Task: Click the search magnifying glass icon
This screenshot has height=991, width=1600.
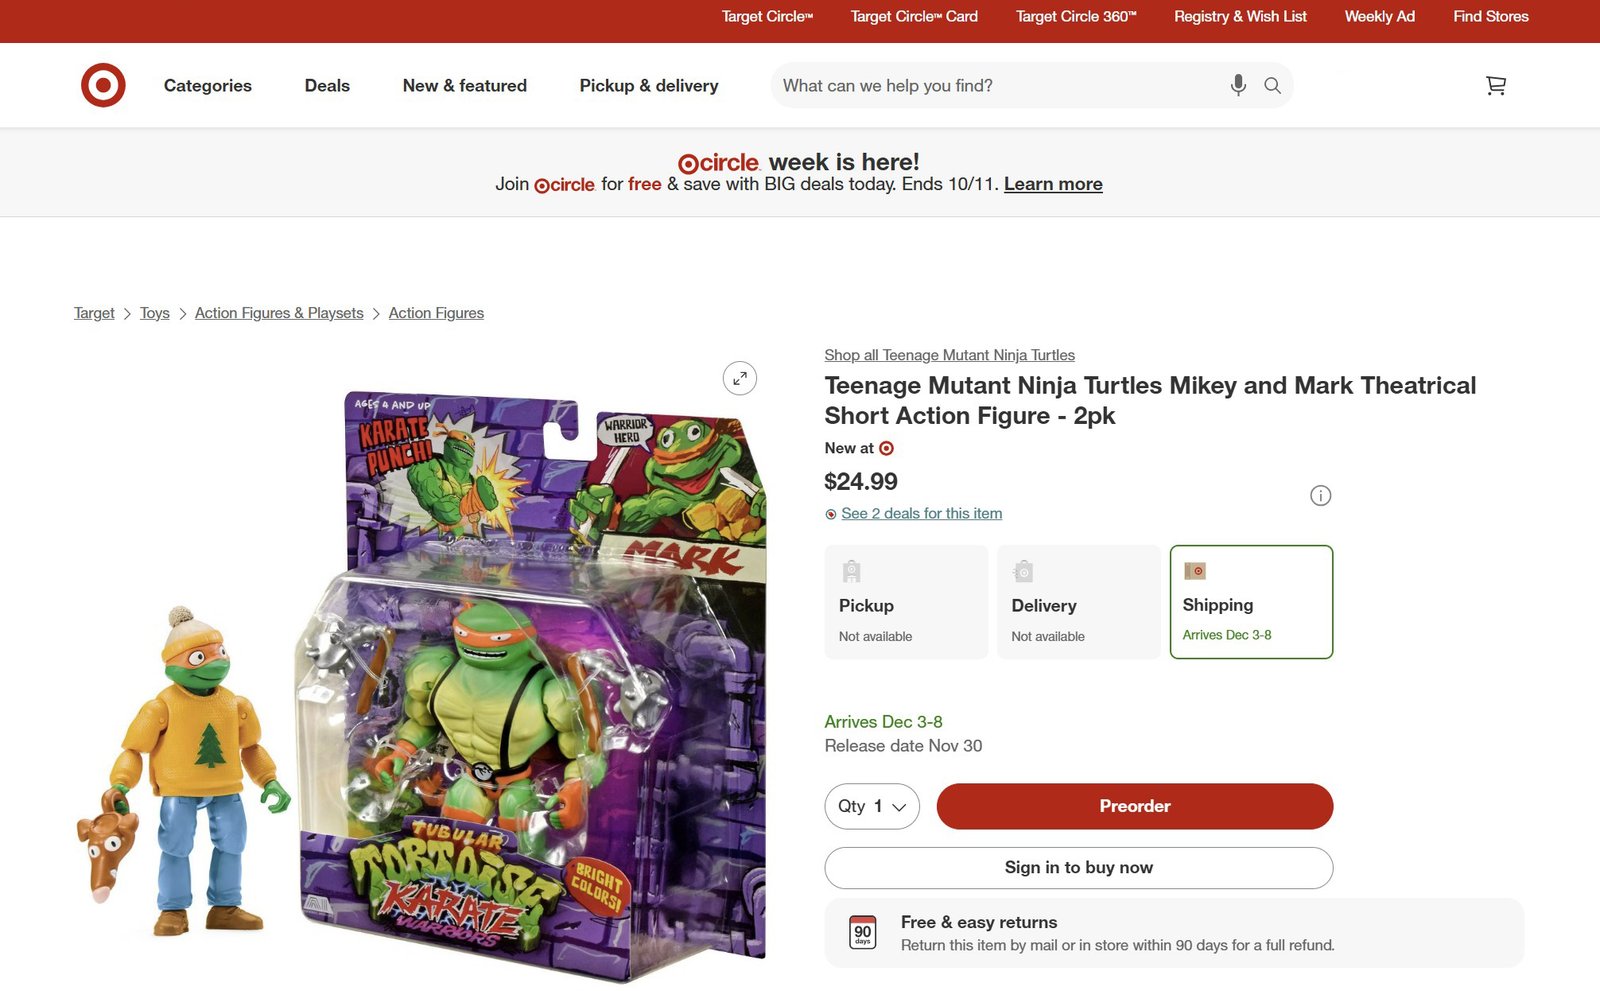Action: [1272, 85]
